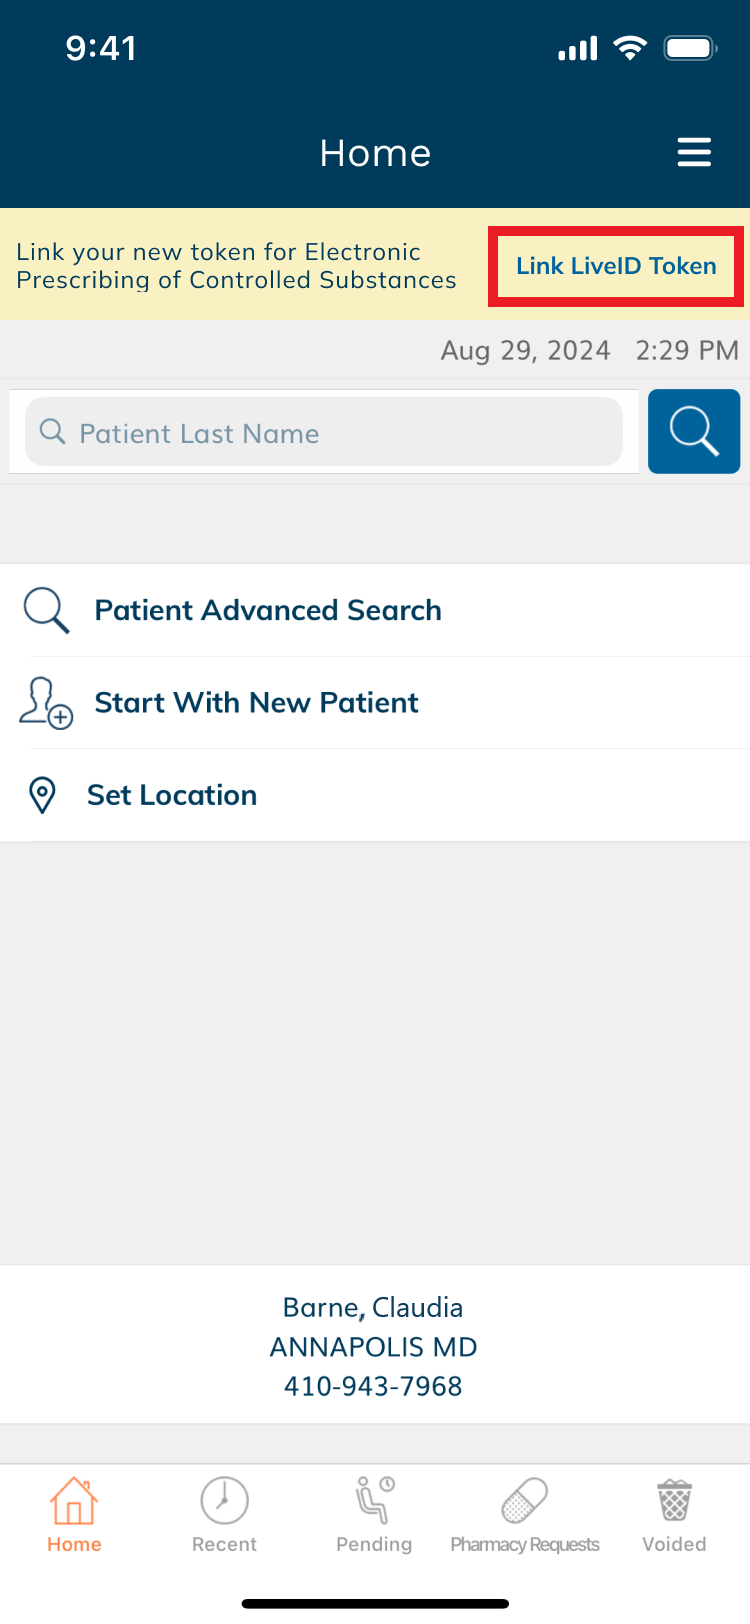Open Patient Advanced Search
This screenshot has height=1624, width=750.
coord(268,610)
